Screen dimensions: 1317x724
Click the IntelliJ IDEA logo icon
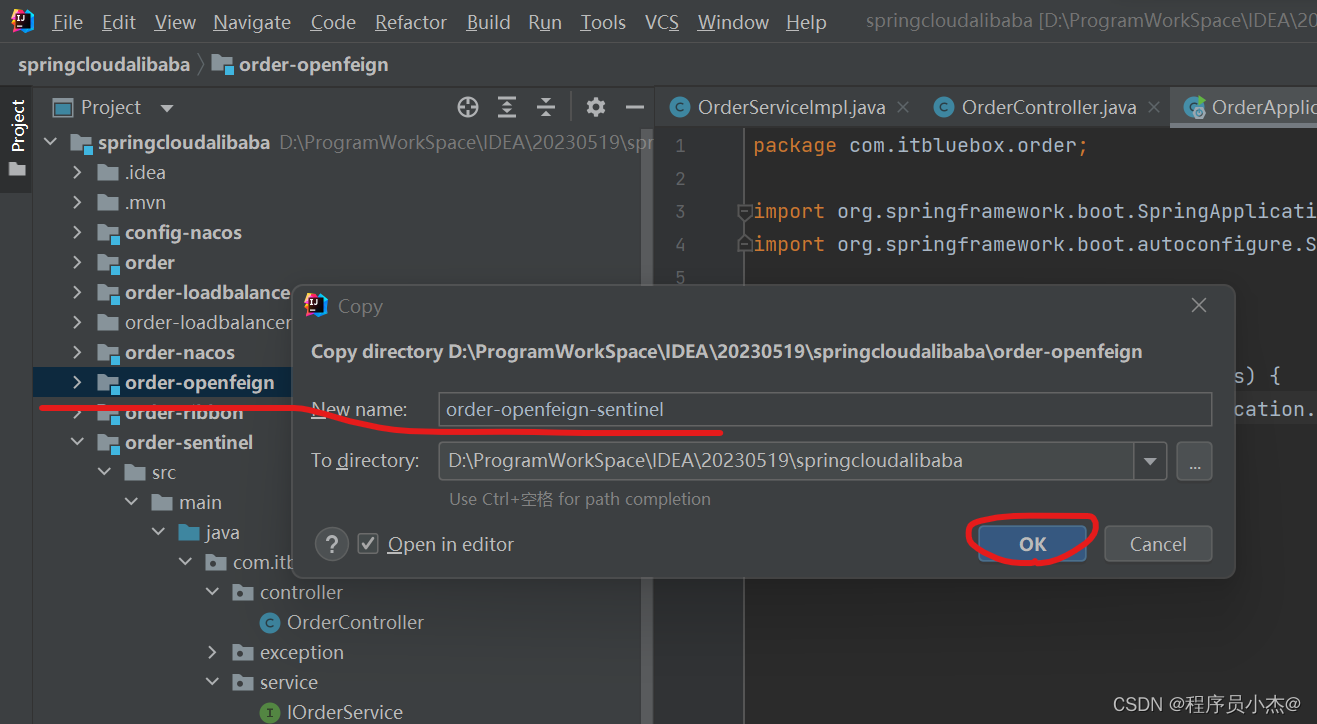coord(22,21)
